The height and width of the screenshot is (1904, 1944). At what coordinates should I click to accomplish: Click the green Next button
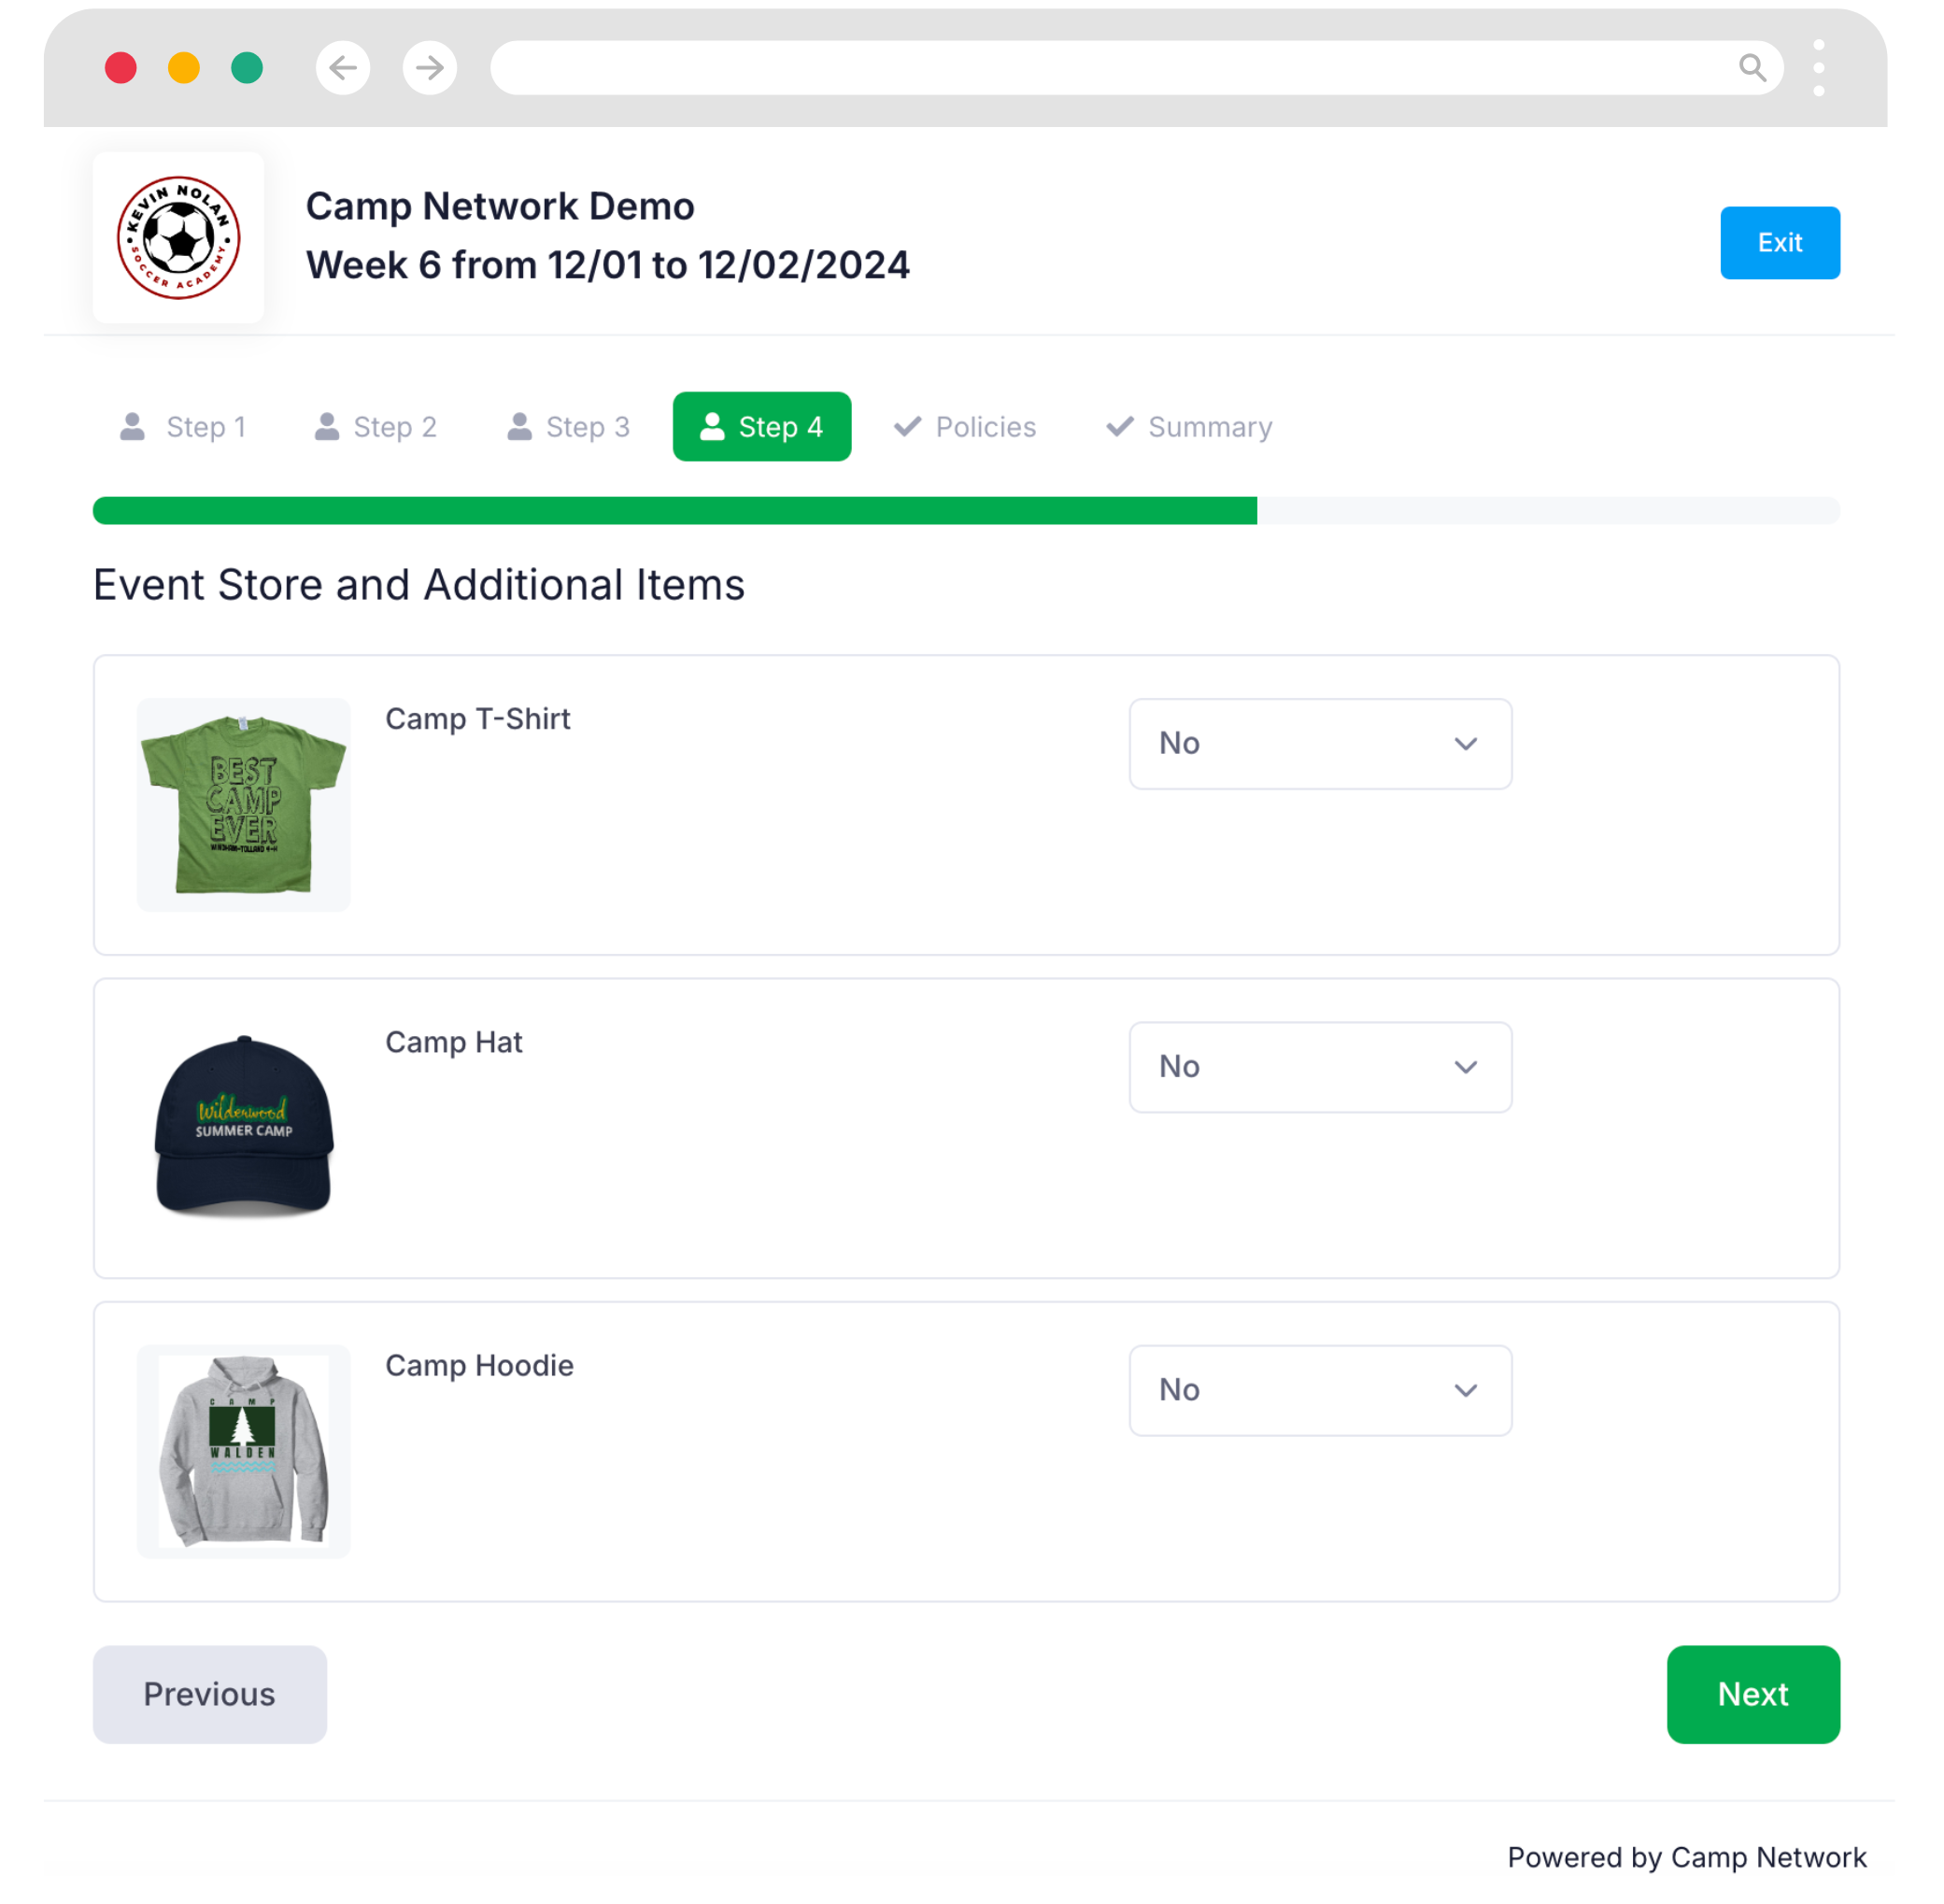(1753, 1694)
